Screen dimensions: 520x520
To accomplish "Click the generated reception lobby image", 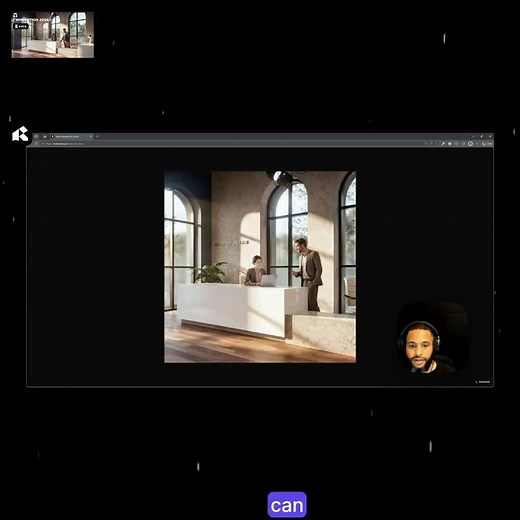I will (260, 267).
